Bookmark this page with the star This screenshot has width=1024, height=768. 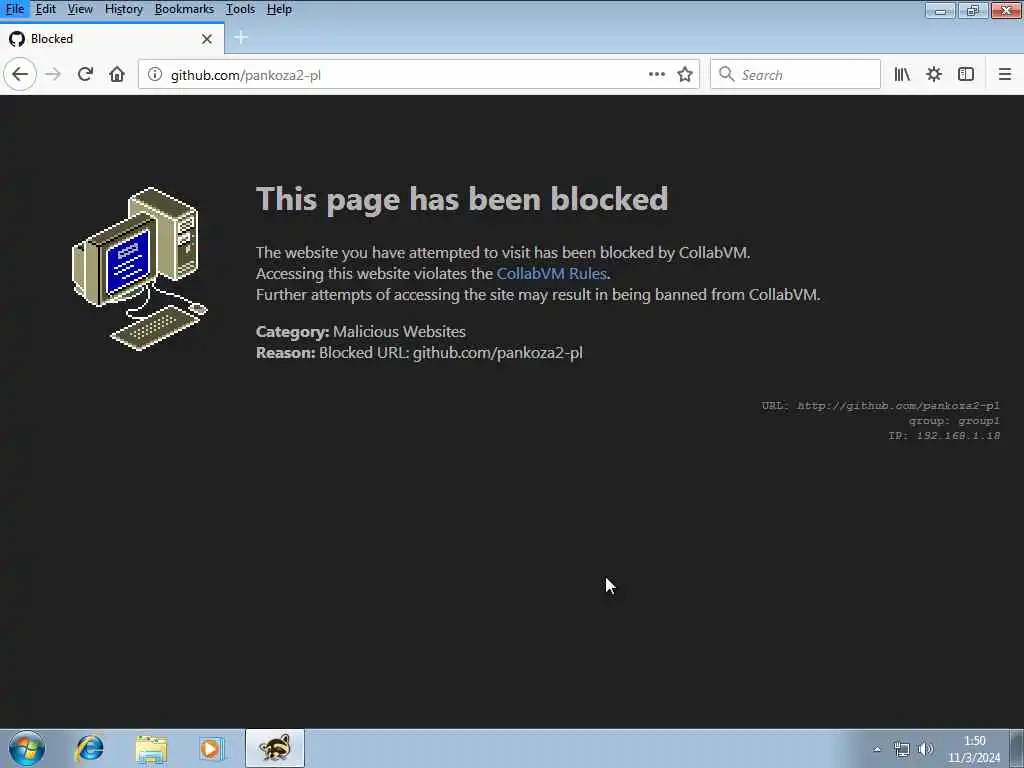[684, 74]
